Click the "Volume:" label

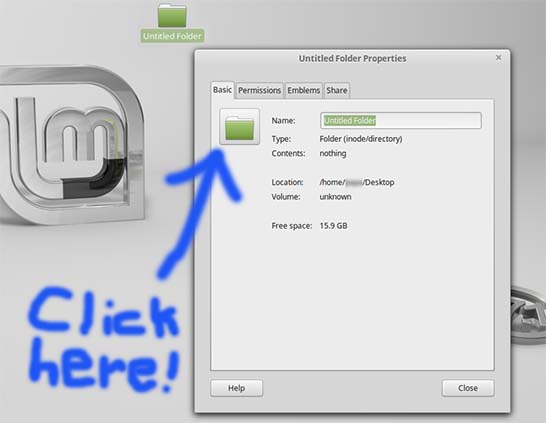[x=286, y=197]
